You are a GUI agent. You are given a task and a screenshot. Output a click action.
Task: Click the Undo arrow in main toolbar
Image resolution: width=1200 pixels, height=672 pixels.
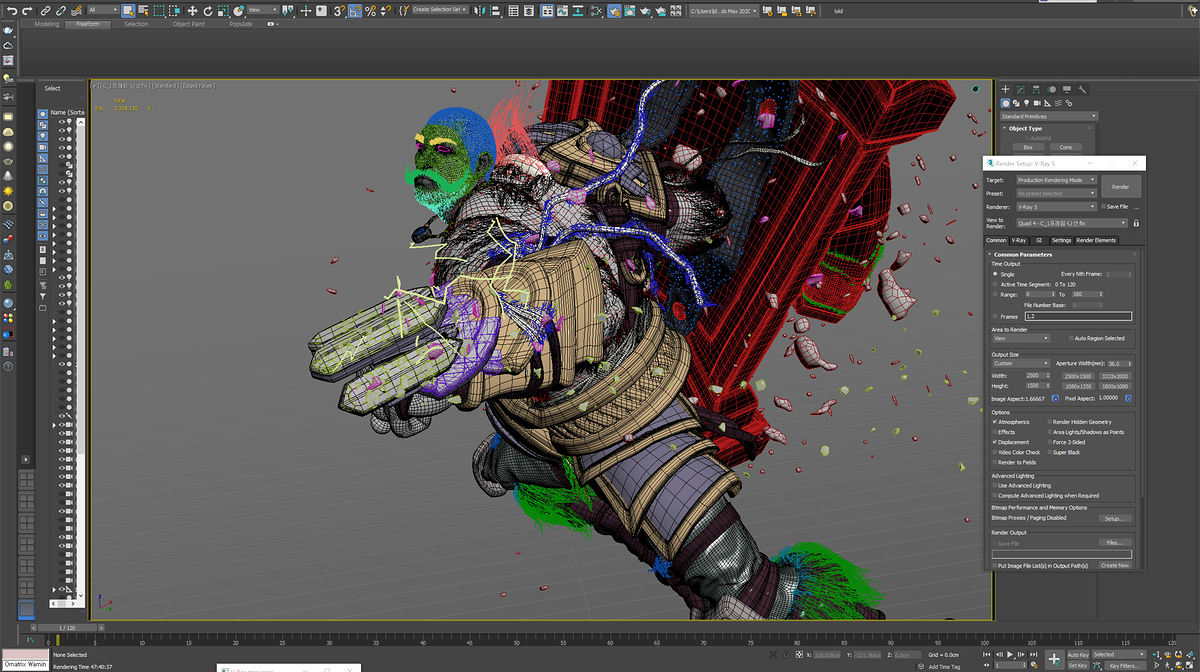(11, 10)
